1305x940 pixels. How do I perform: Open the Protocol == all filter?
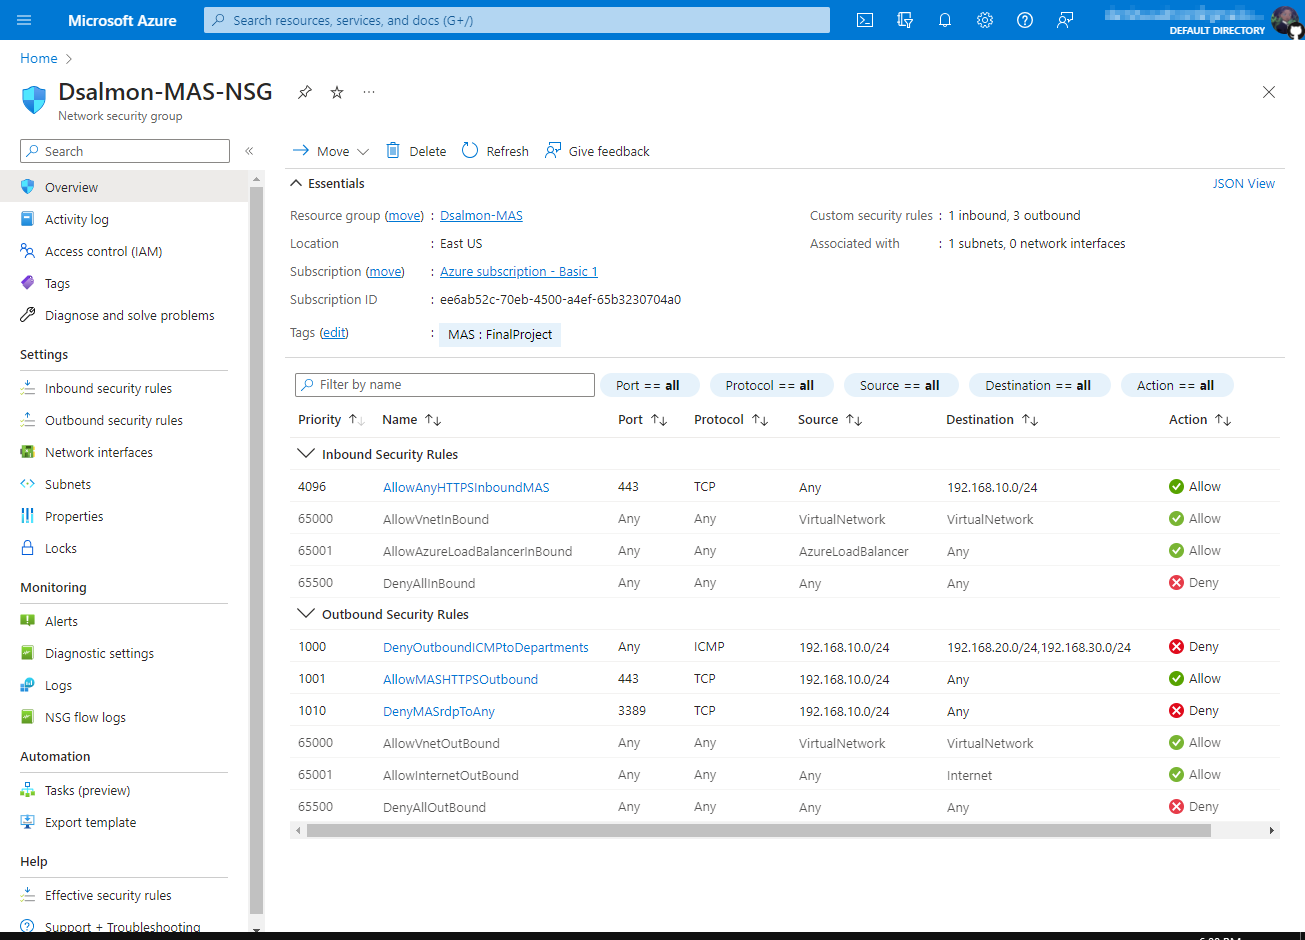[x=770, y=385]
